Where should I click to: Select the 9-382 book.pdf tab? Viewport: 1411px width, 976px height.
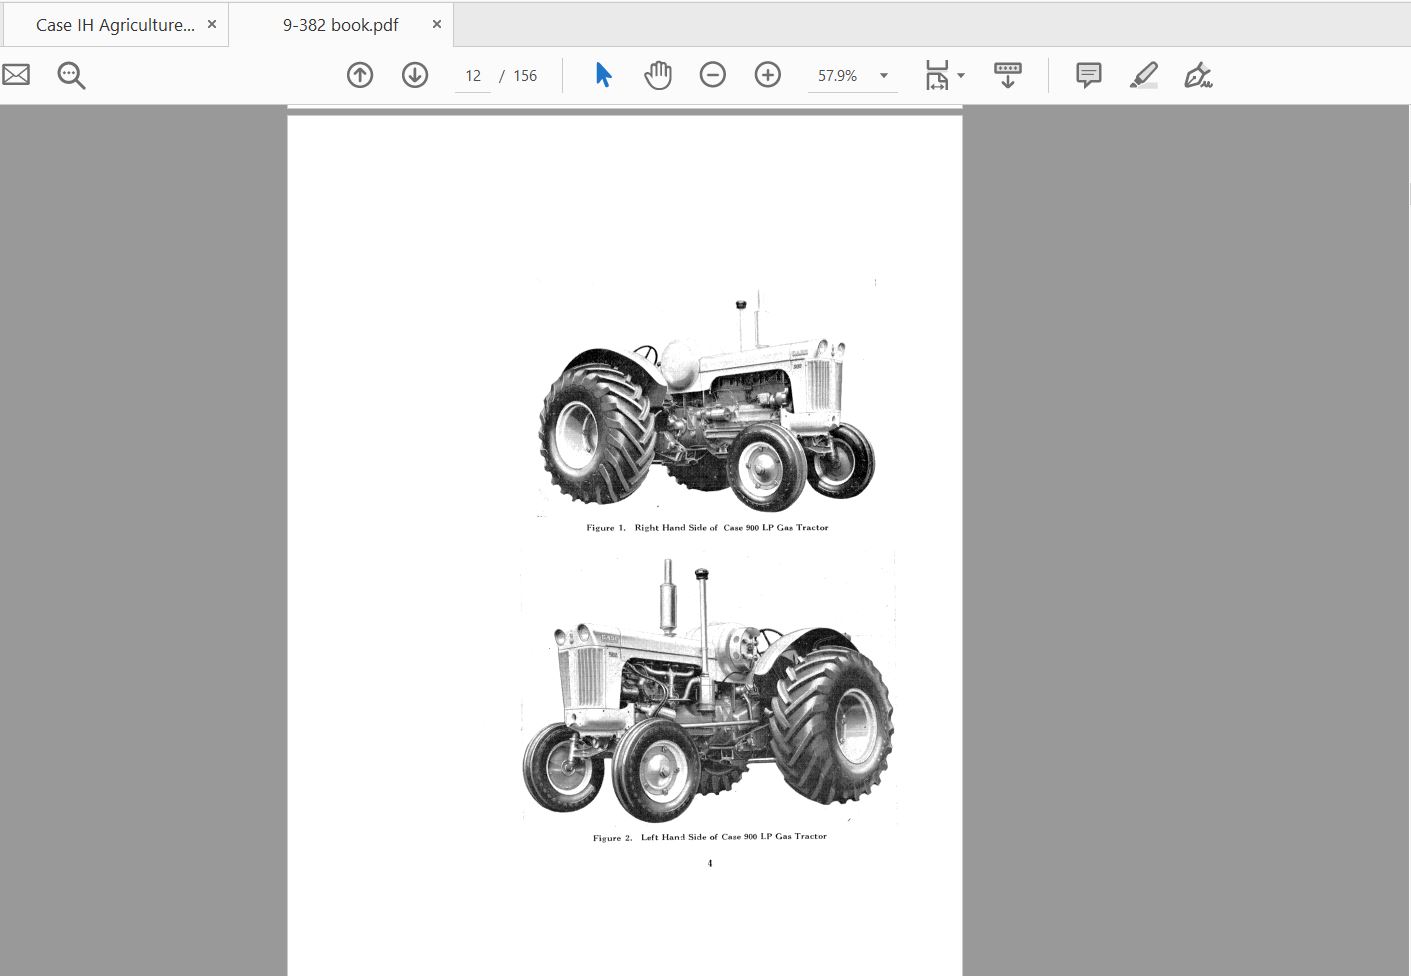click(x=340, y=25)
